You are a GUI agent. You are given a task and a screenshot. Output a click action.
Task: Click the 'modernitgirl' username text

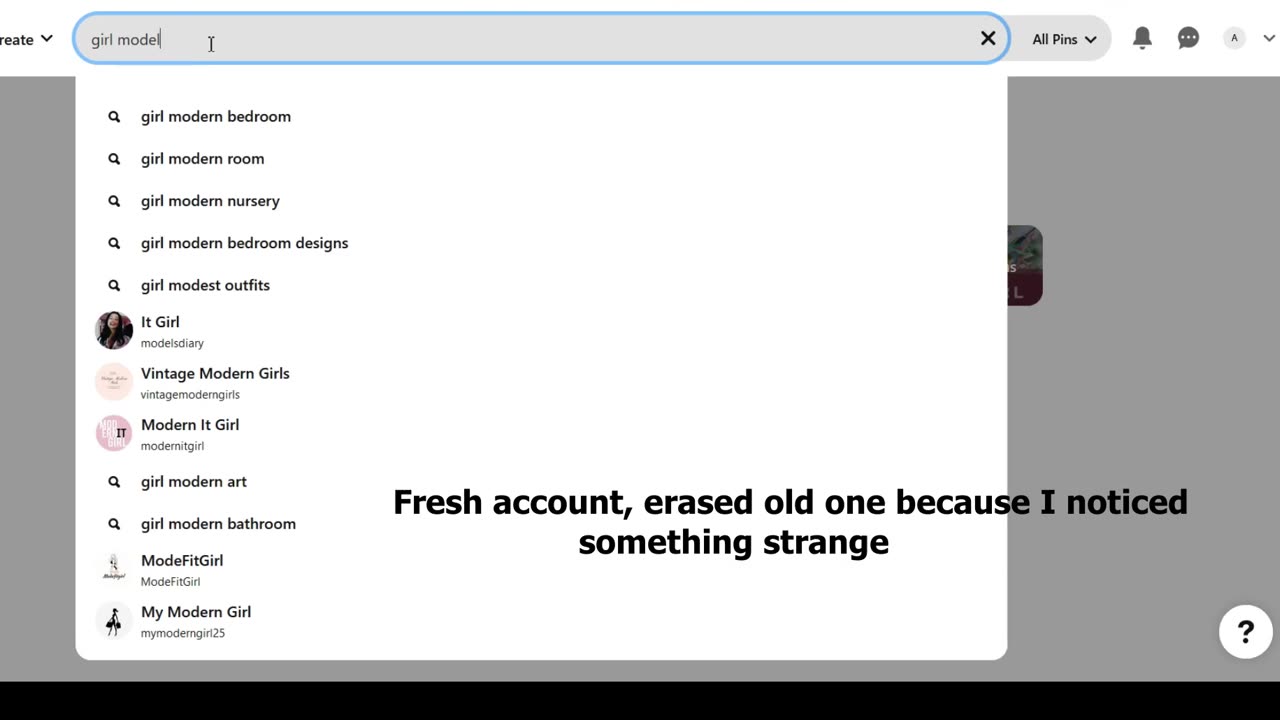click(172, 446)
